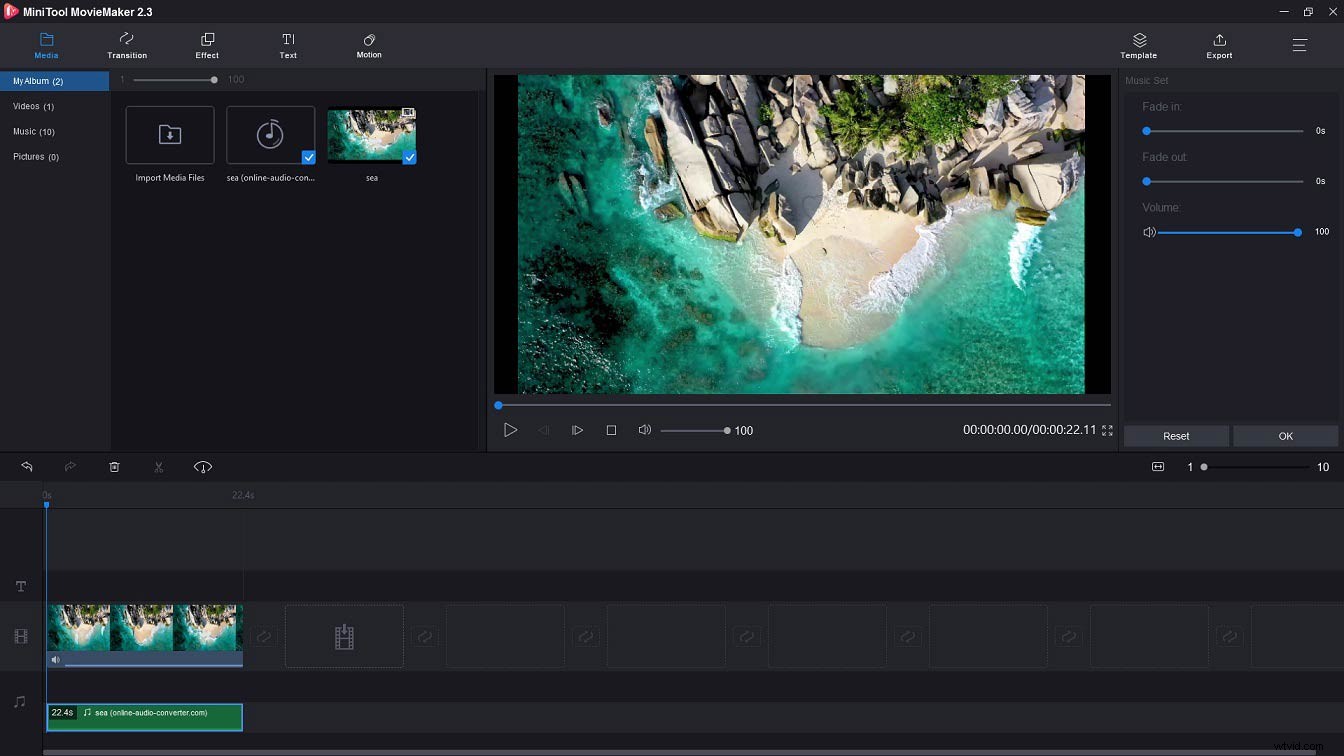Switch to the Music library section
Image resolution: width=1344 pixels, height=756 pixels.
pyautogui.click(x=33, y=131)
